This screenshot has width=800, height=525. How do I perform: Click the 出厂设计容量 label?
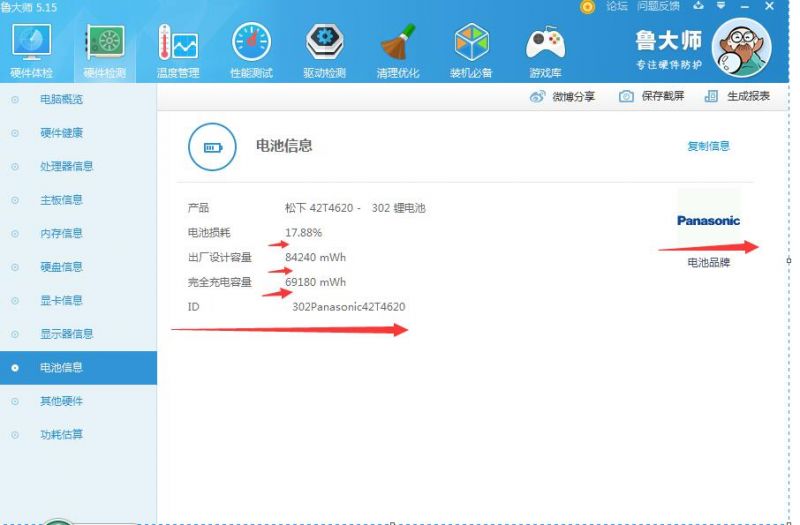220,257
